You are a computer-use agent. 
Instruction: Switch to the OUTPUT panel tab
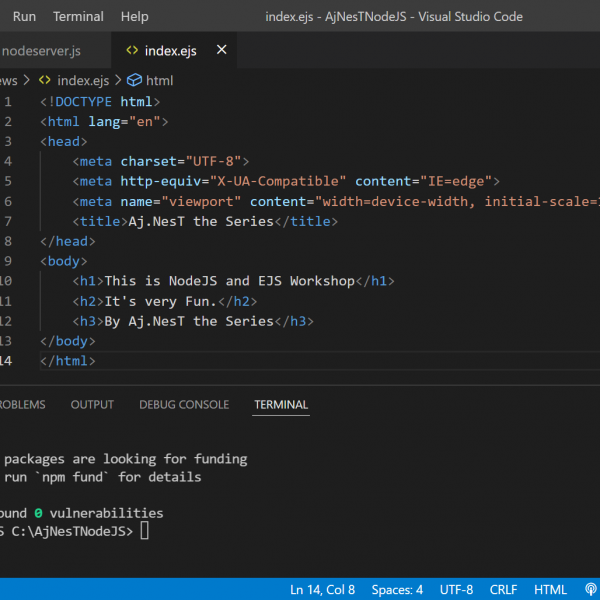click(92, 404)
